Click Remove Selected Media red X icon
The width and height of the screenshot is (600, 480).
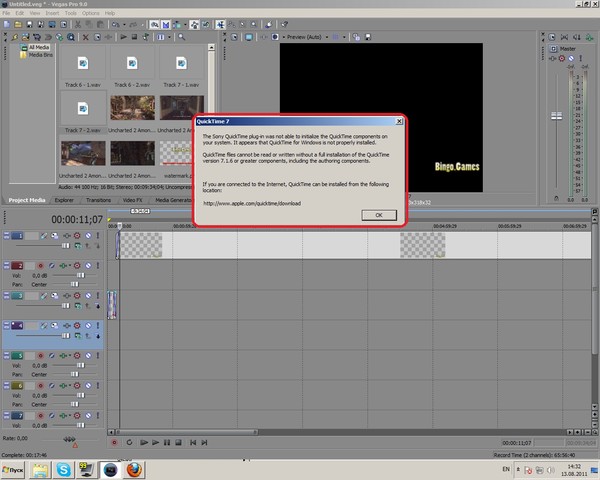86,37
